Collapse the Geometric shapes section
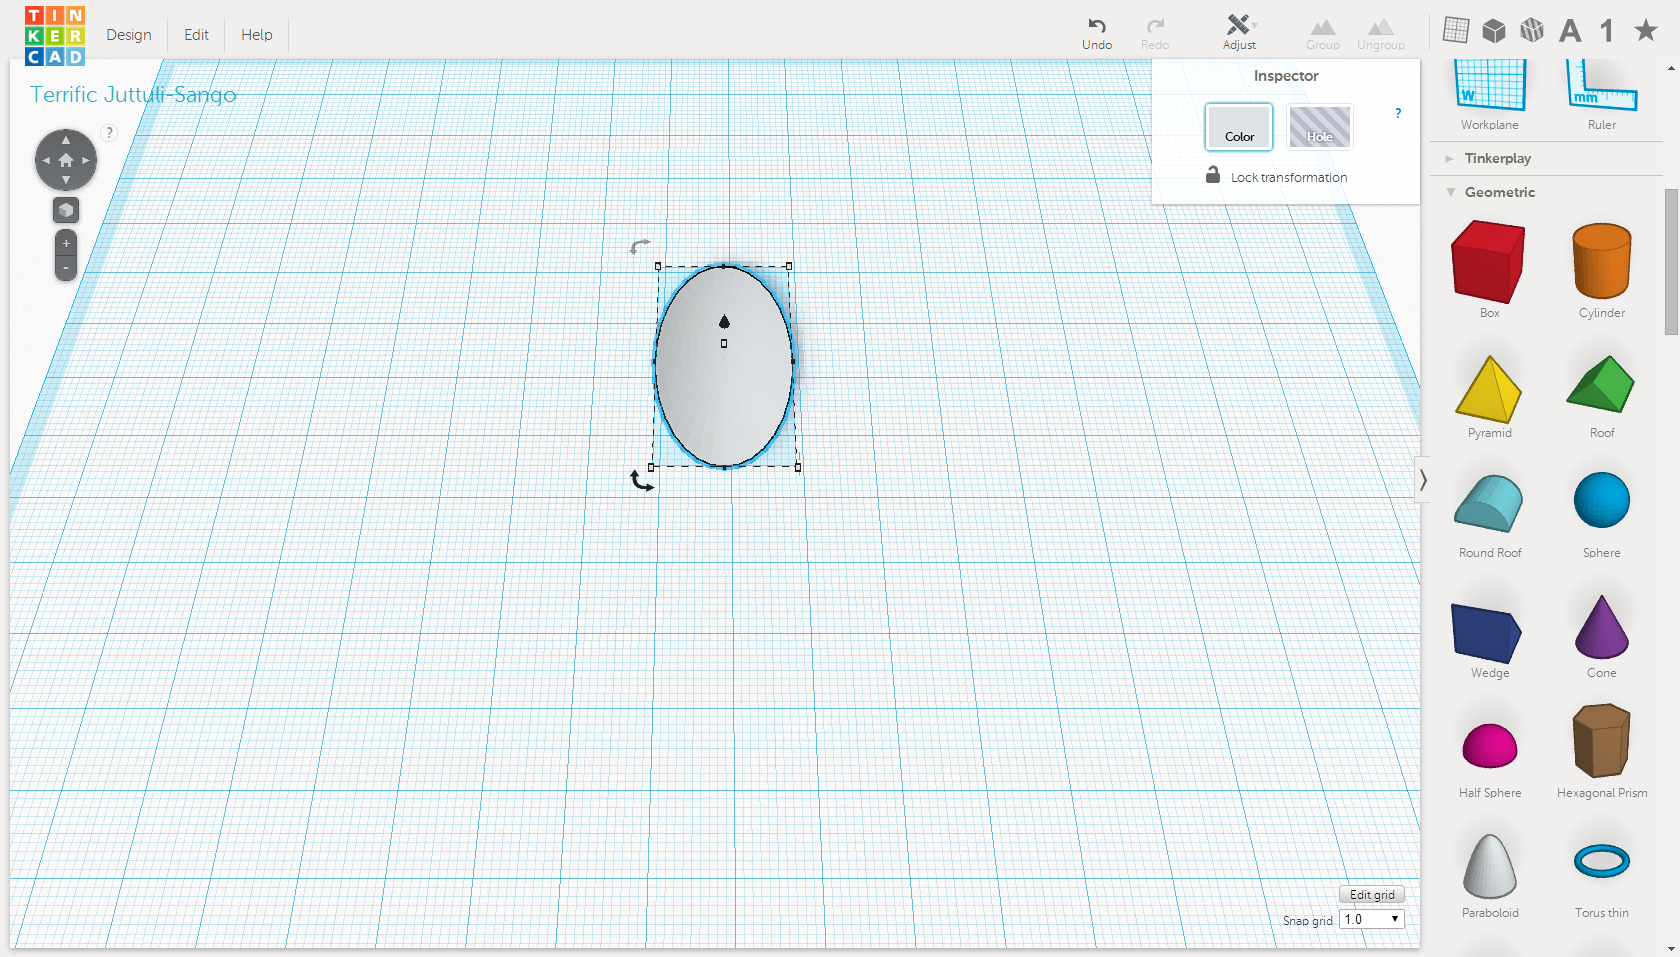 1452,192
